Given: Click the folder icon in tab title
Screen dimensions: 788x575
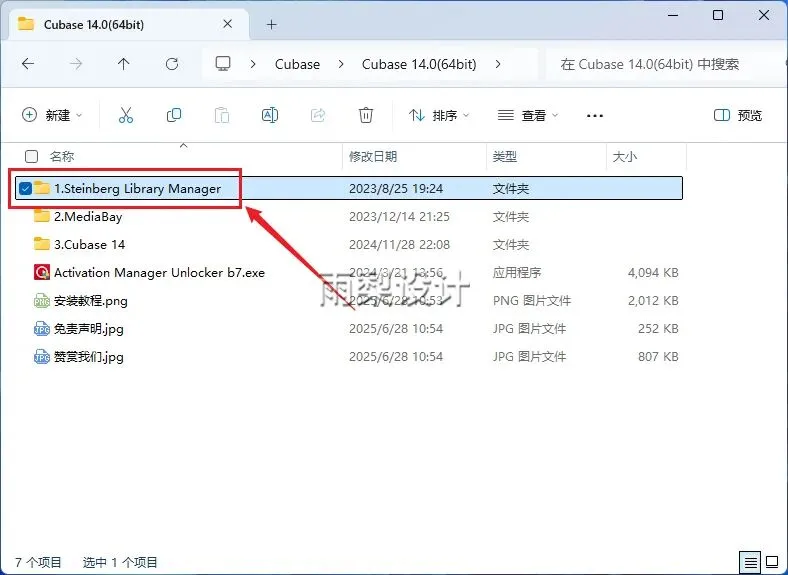Looking at the screenshot, I should pyautogui.click(x=26, y=24).
